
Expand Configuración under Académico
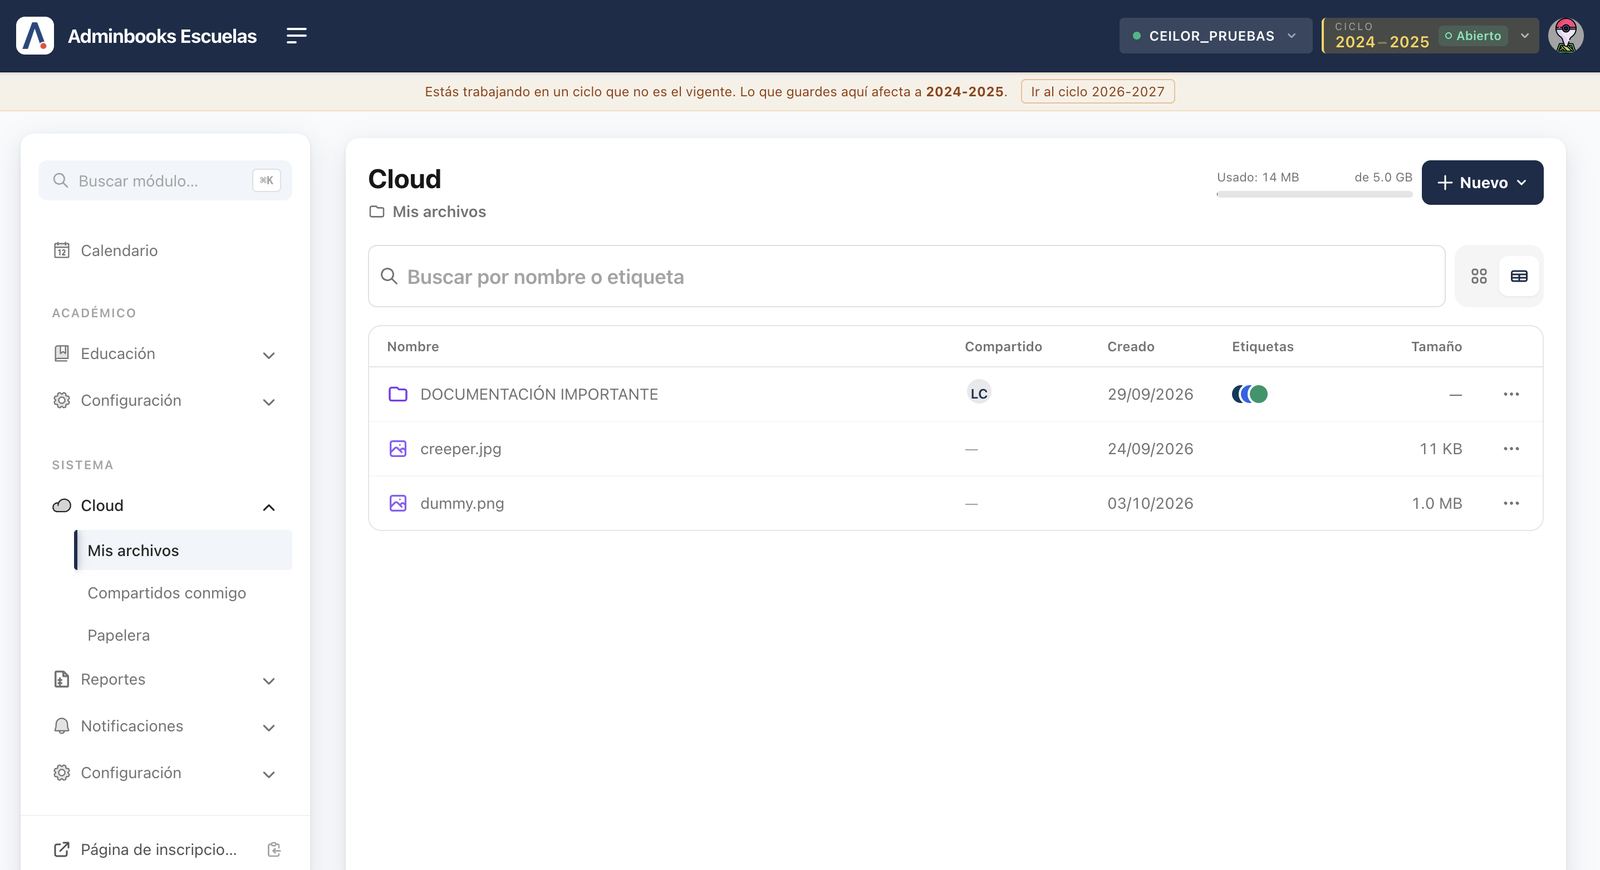click(x=165, y=401)
